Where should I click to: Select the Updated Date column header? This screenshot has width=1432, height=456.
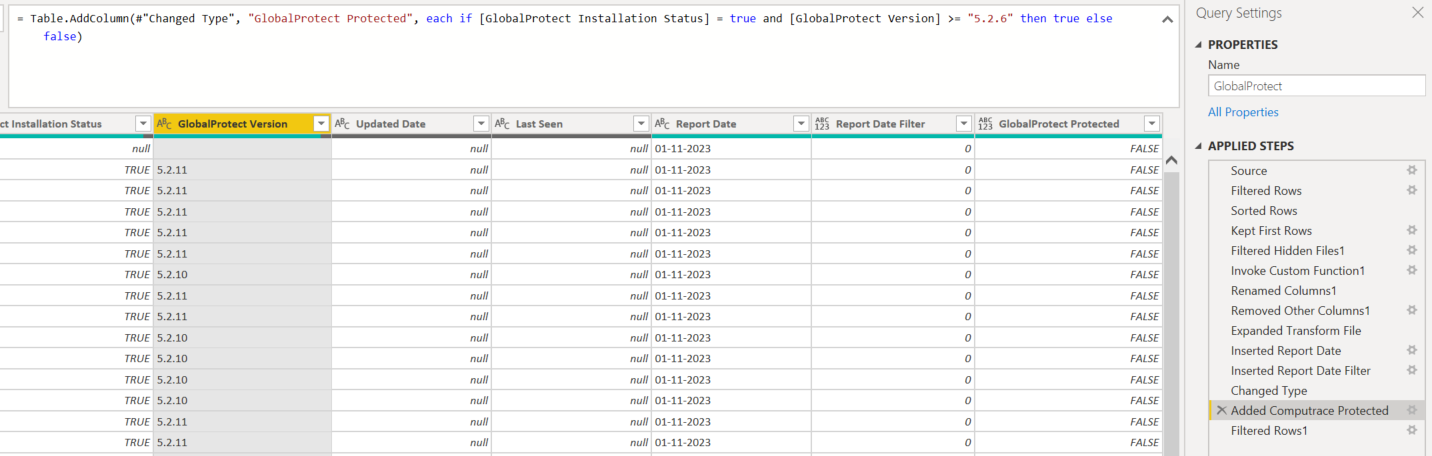(x=411, y=124)
